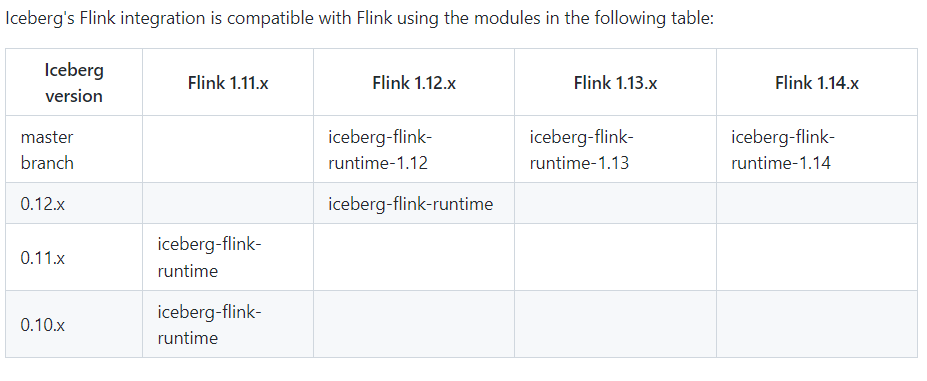927x381 pixels.
Task: Click the iceberg-flink-runtime-1.14 cell
Action: point(783,150)
